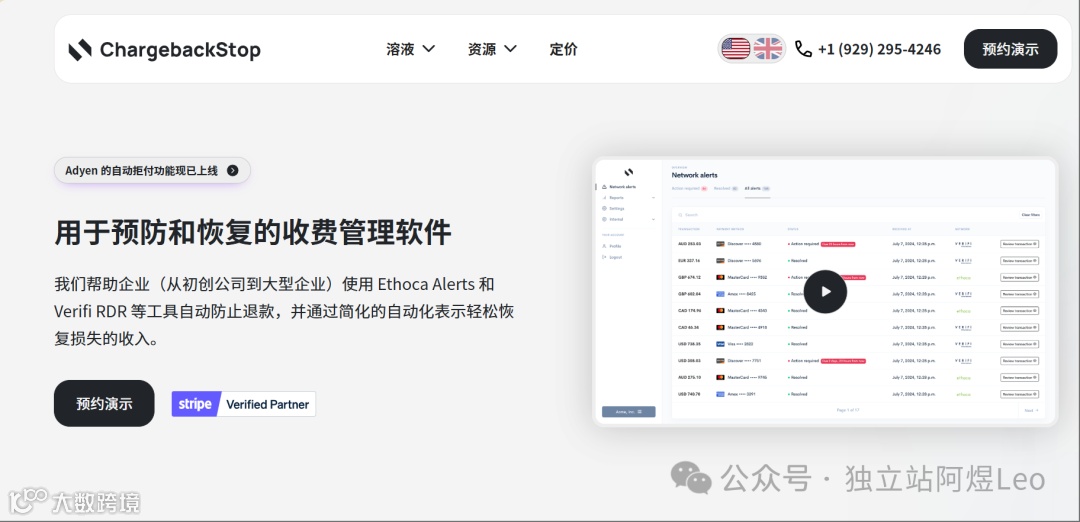Switch to the Resolved tab

pos(726,188)
